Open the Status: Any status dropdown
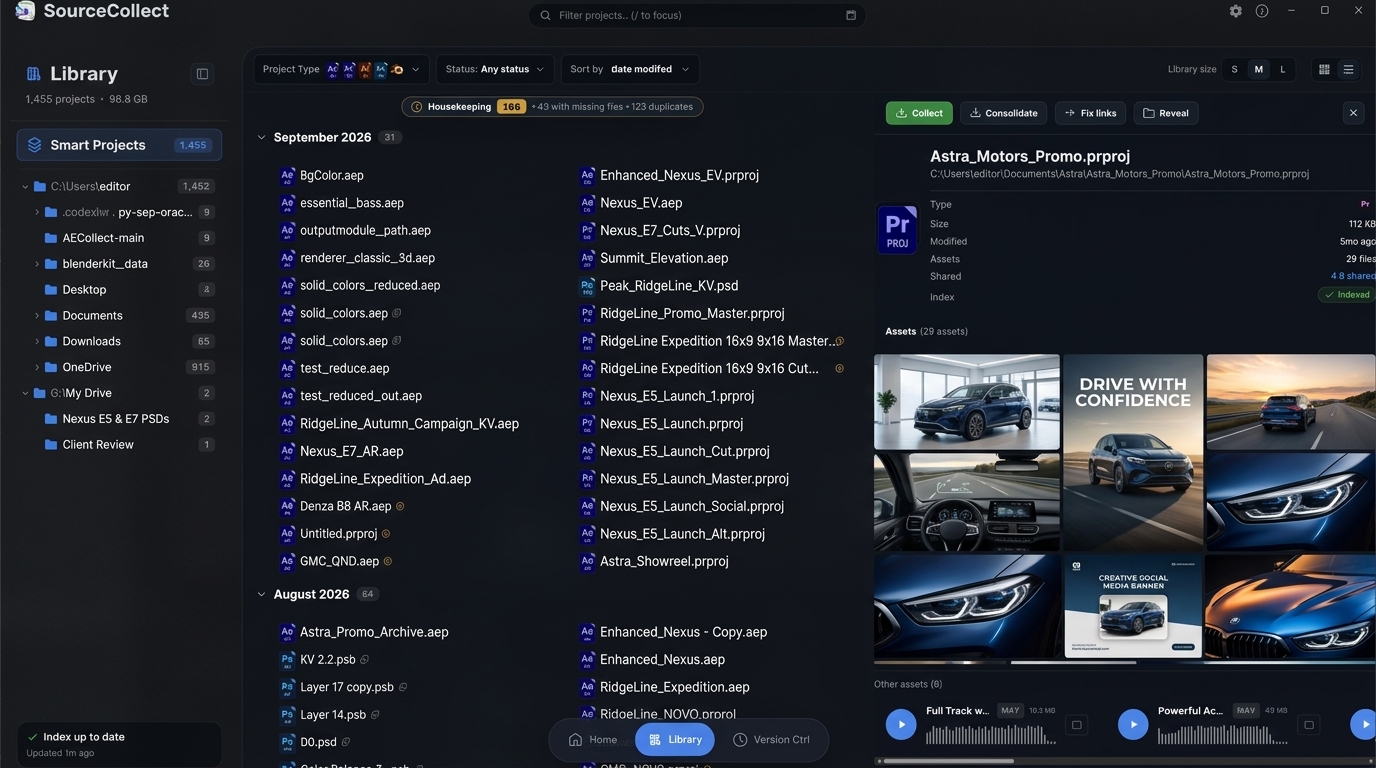Viewport: 1376px width, 768px height. 494,70
